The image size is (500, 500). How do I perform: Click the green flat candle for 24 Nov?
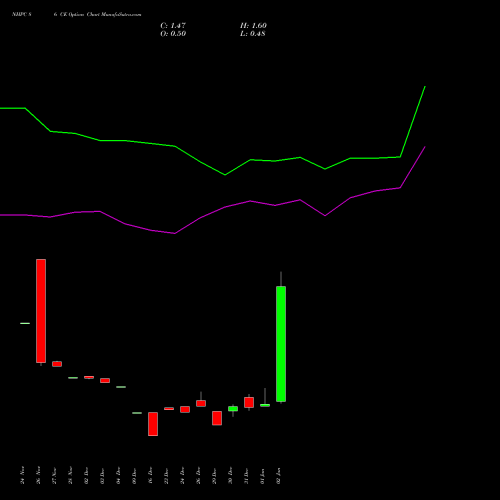coord(25,323)
